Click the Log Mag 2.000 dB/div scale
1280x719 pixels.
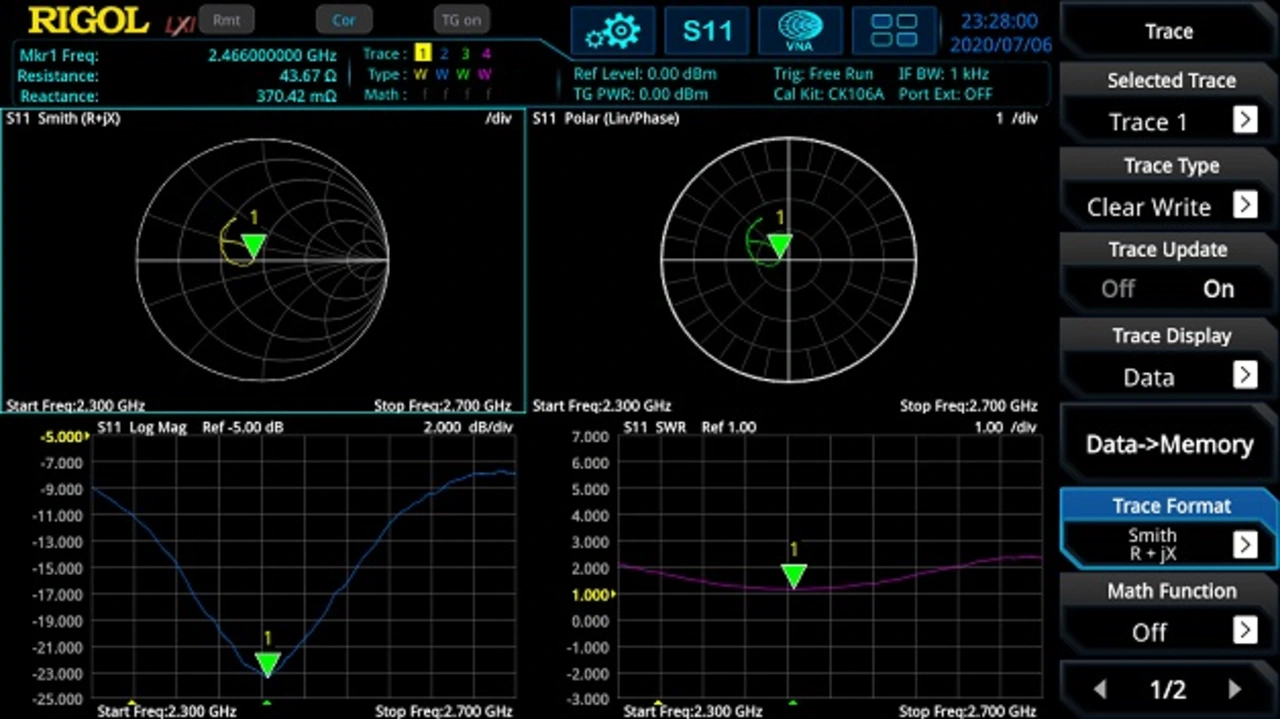tap(468, 427)
